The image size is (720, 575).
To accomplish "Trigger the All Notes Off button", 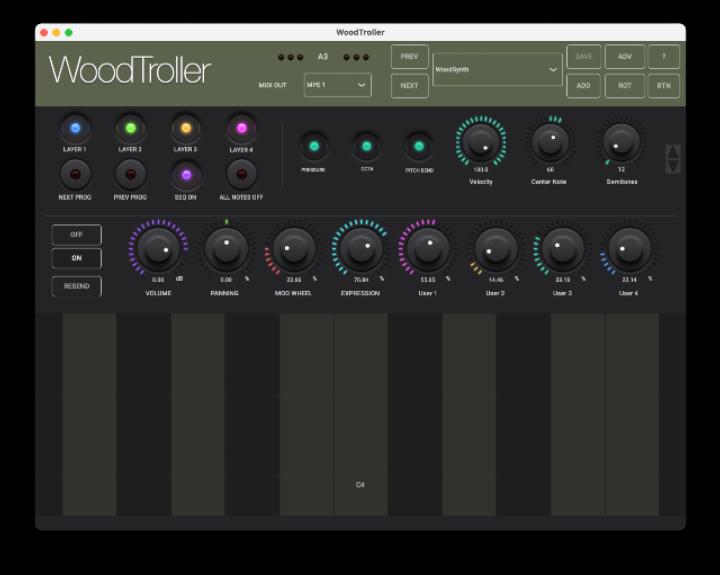I will coord(241,175).
